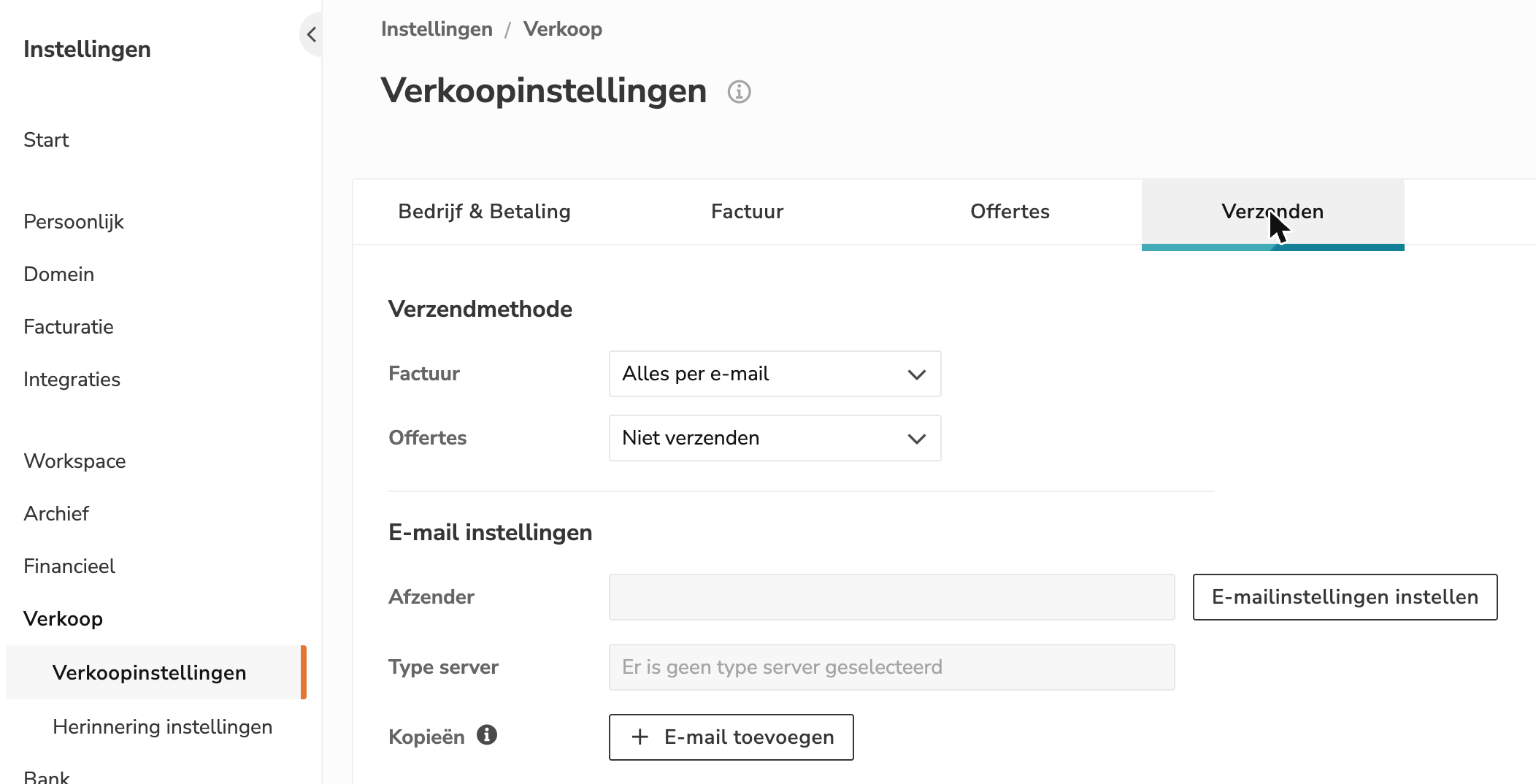
Task: Click the Afzender input field
Action: 892,597
